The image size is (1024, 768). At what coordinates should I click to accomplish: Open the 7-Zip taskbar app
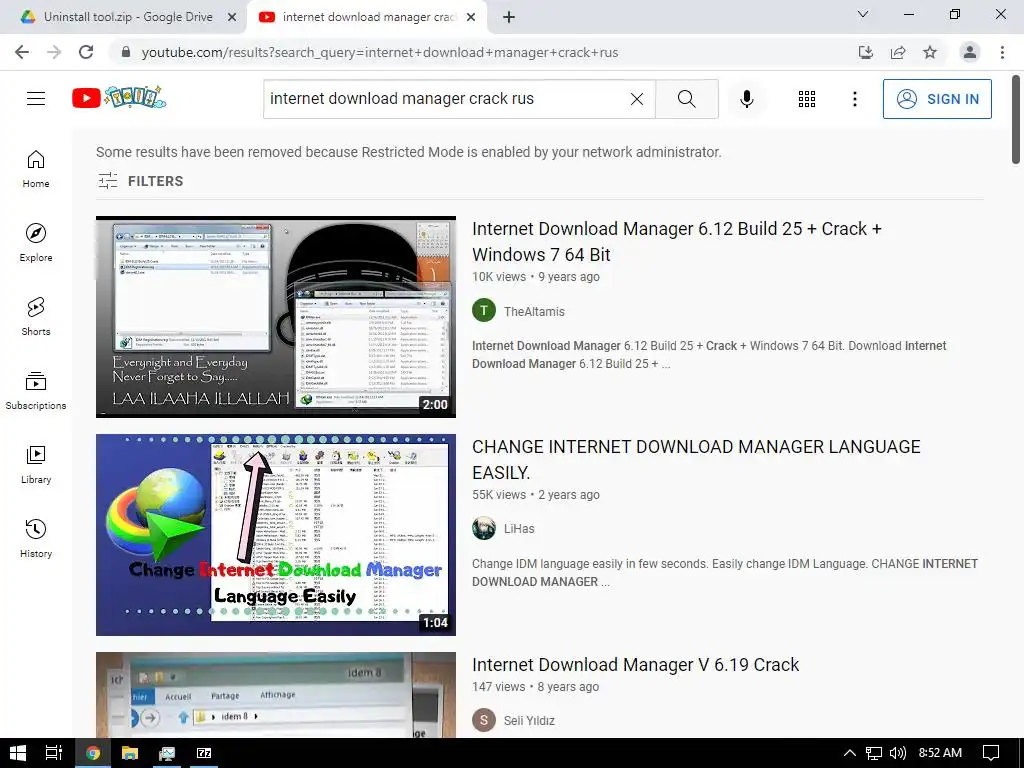pos(204,753)
